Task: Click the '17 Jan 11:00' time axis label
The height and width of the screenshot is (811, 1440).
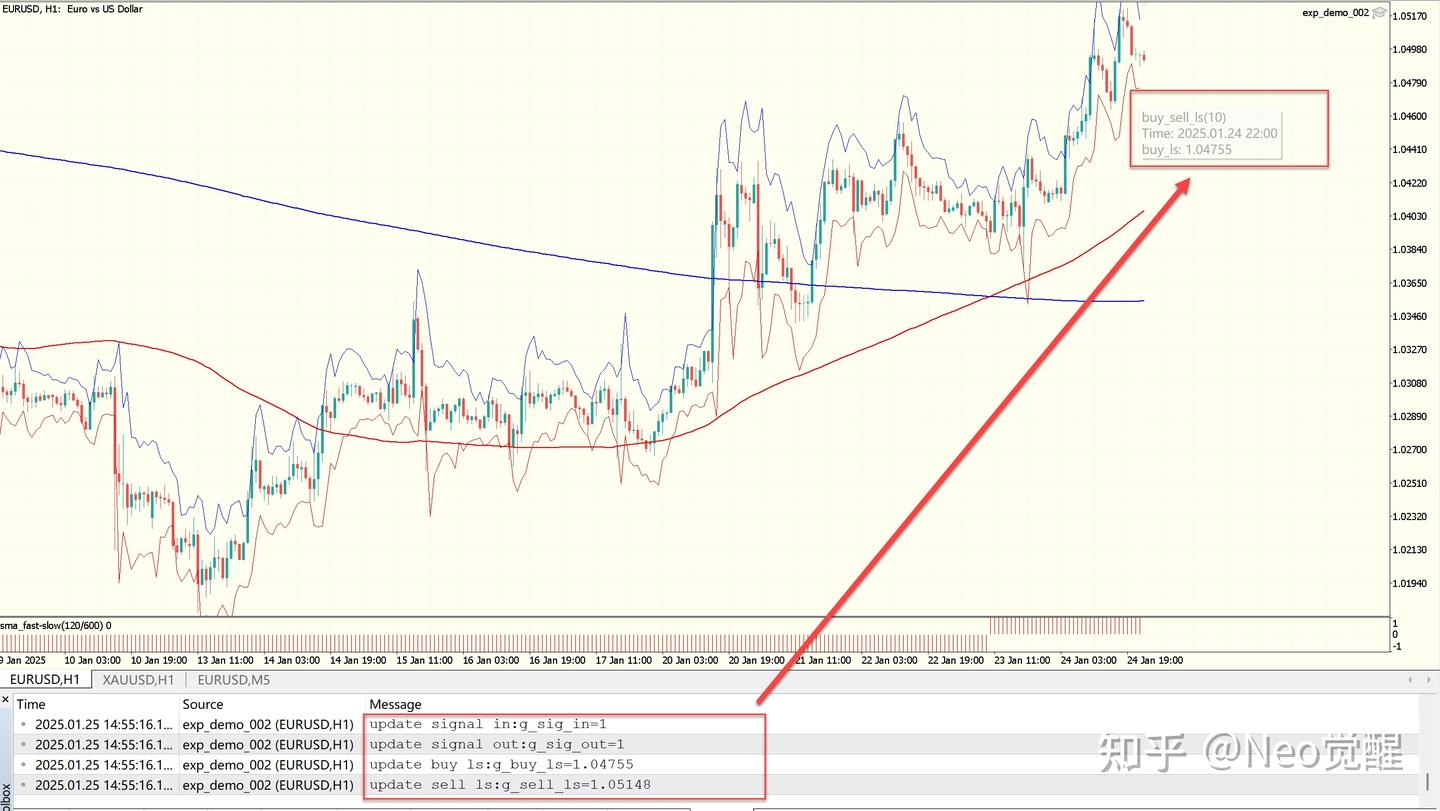Action: point(623,660)
